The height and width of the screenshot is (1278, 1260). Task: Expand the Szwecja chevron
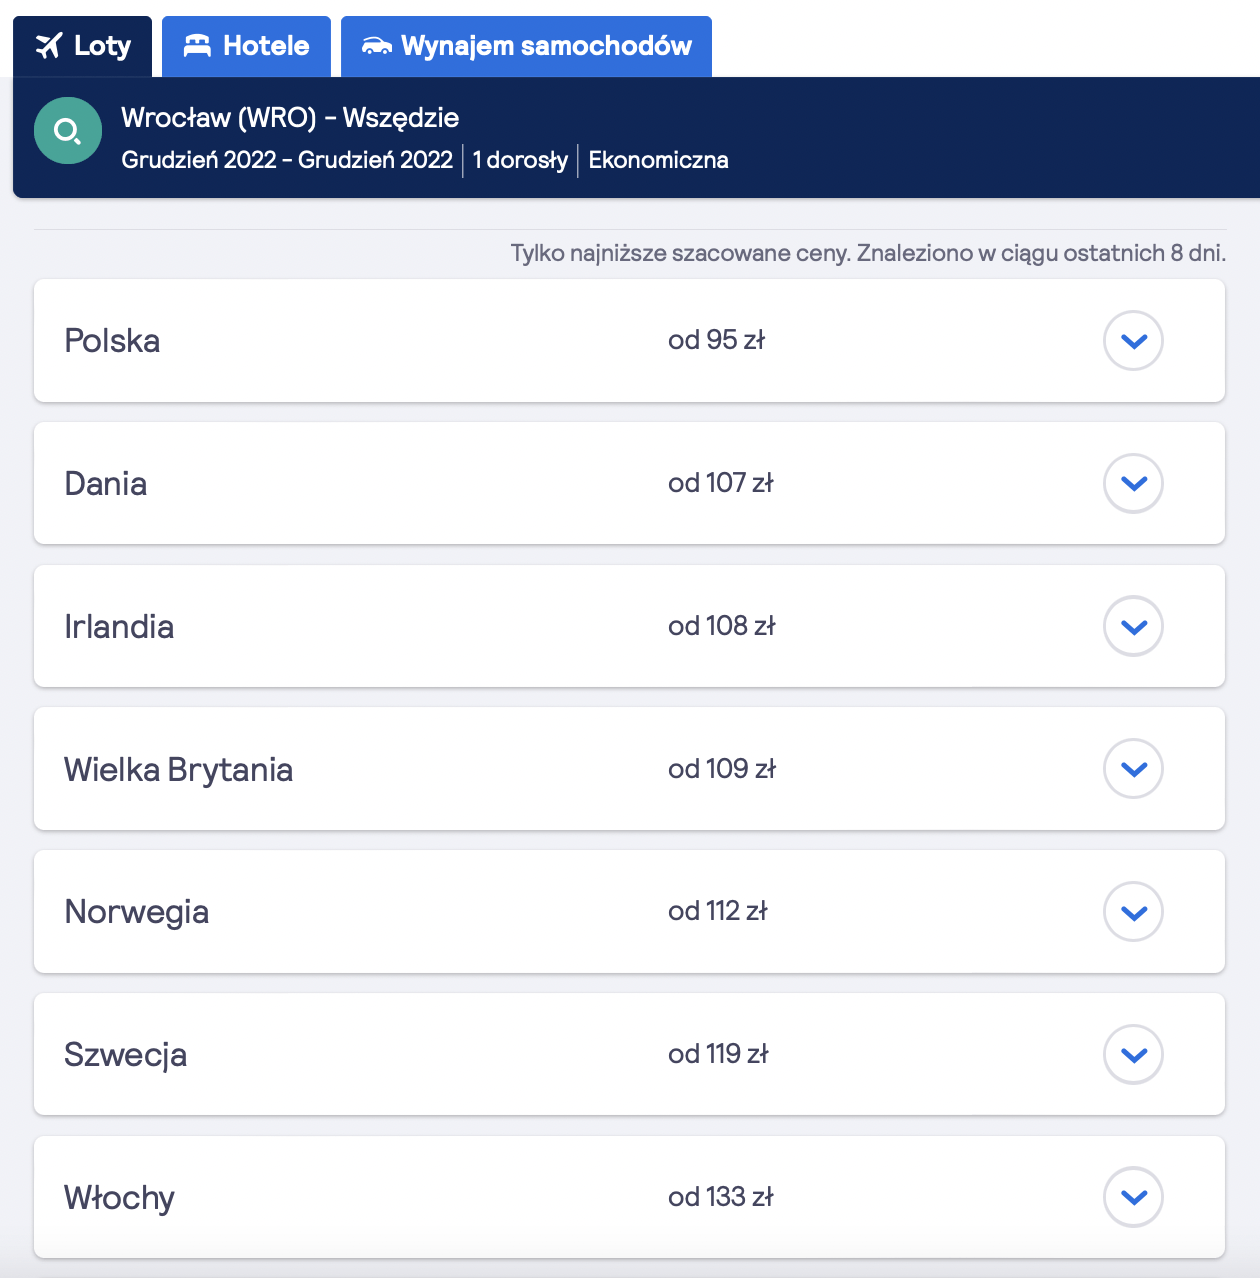[1133, 1055]
